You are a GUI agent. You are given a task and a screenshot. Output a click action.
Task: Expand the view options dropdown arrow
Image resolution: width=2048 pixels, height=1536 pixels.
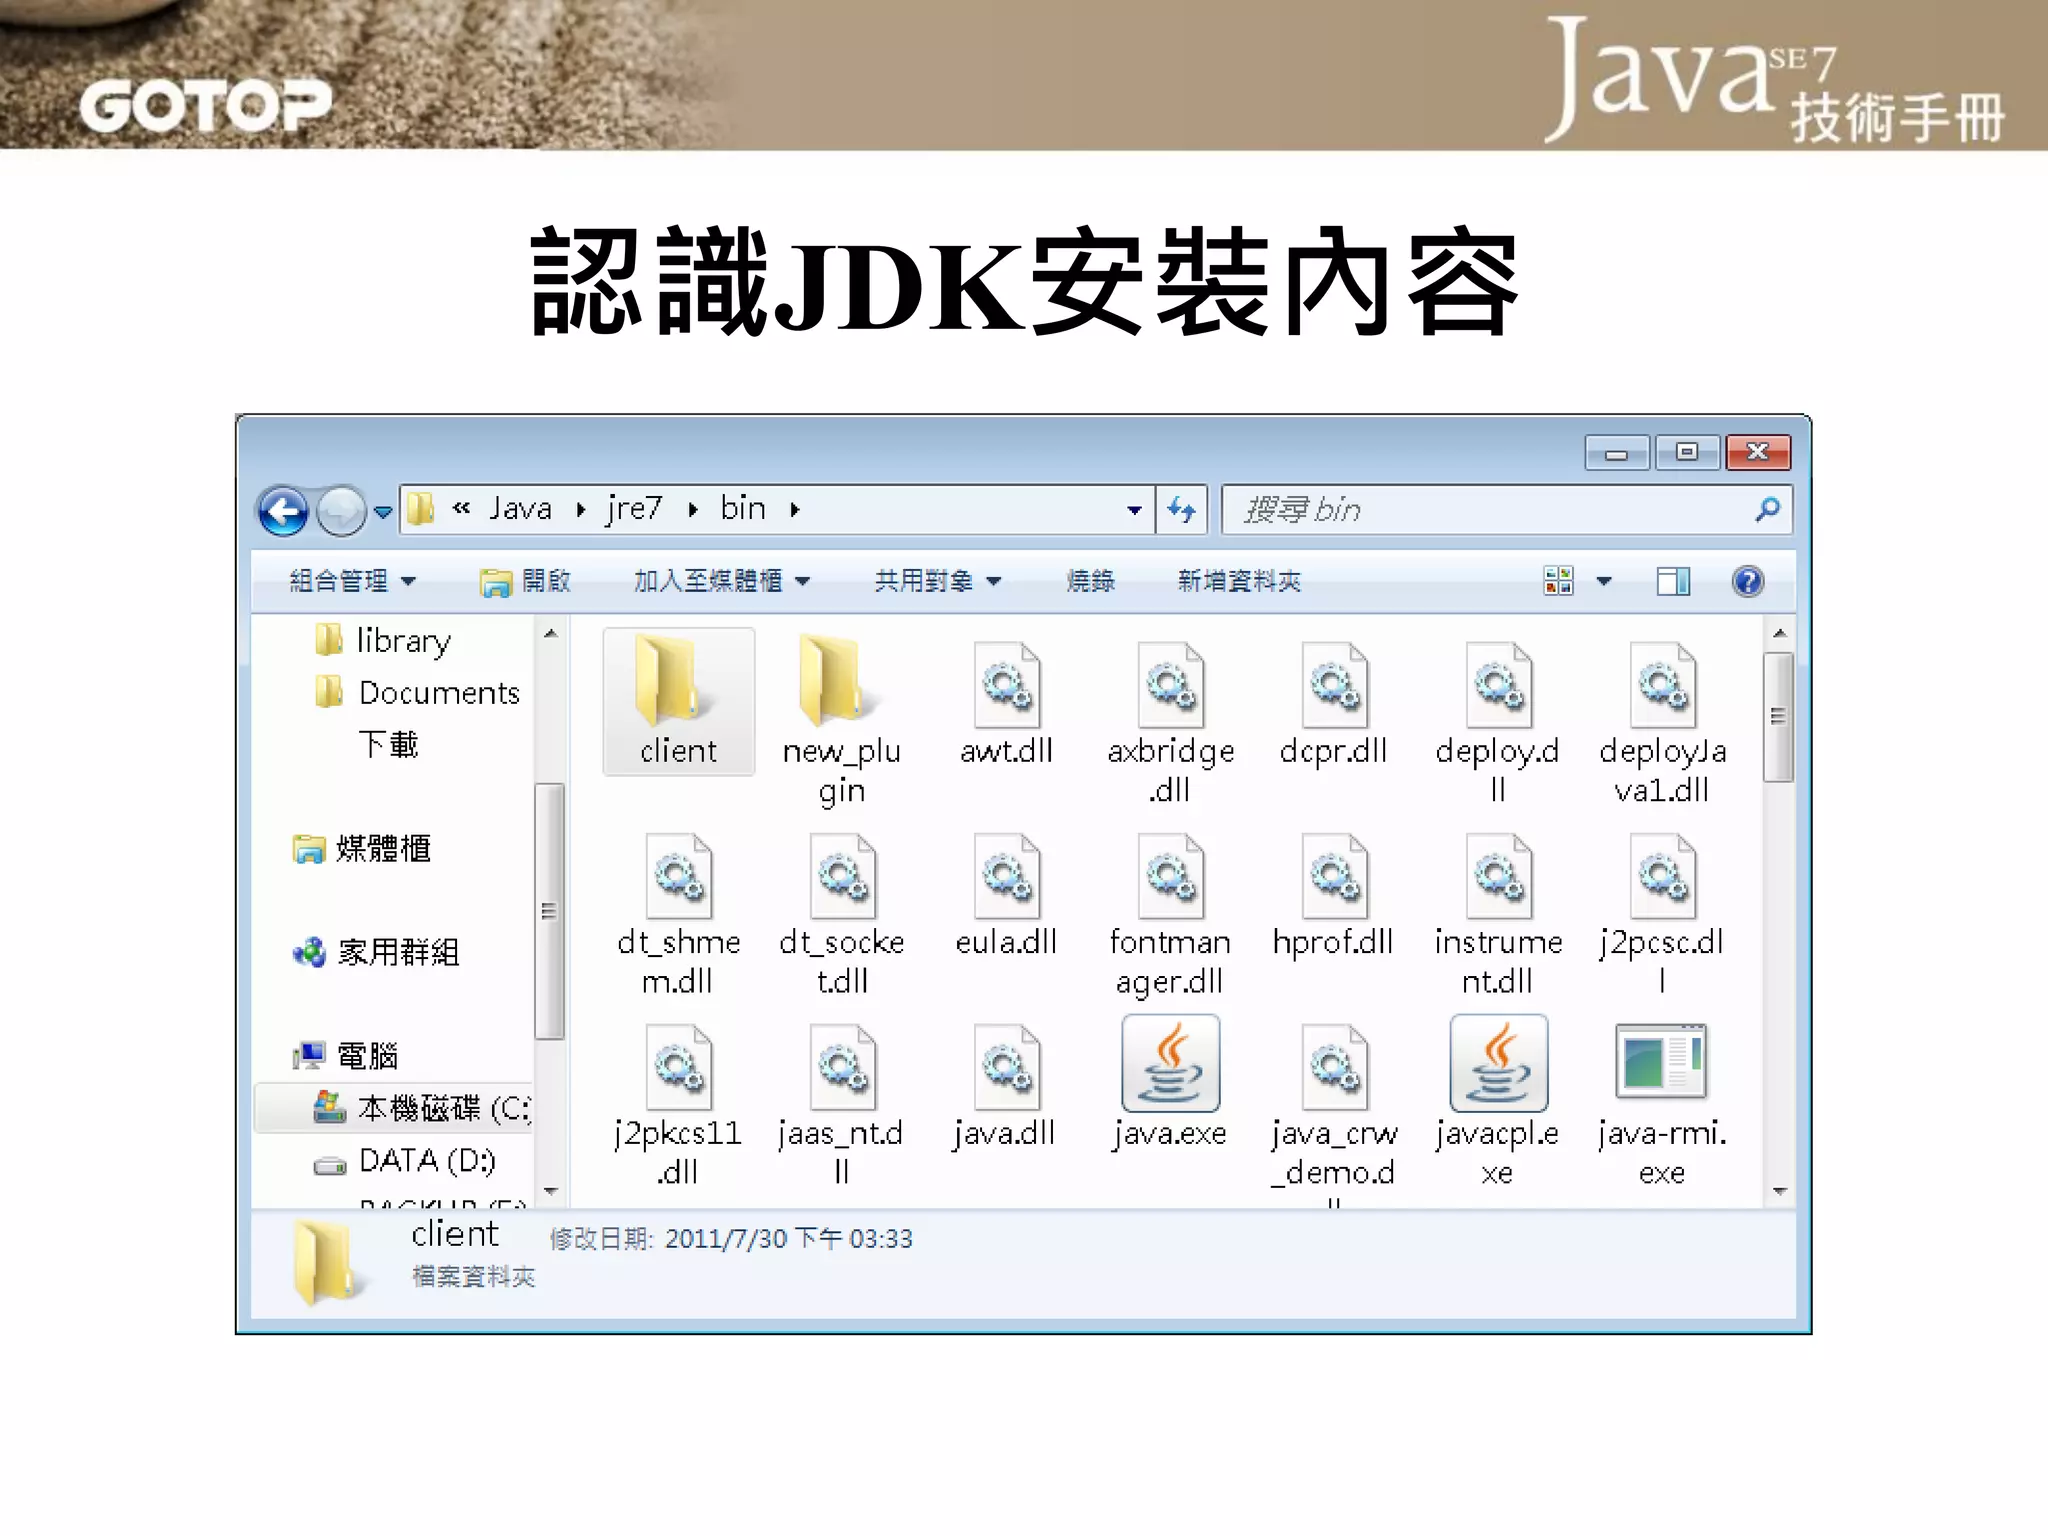tap(1604, 581)
